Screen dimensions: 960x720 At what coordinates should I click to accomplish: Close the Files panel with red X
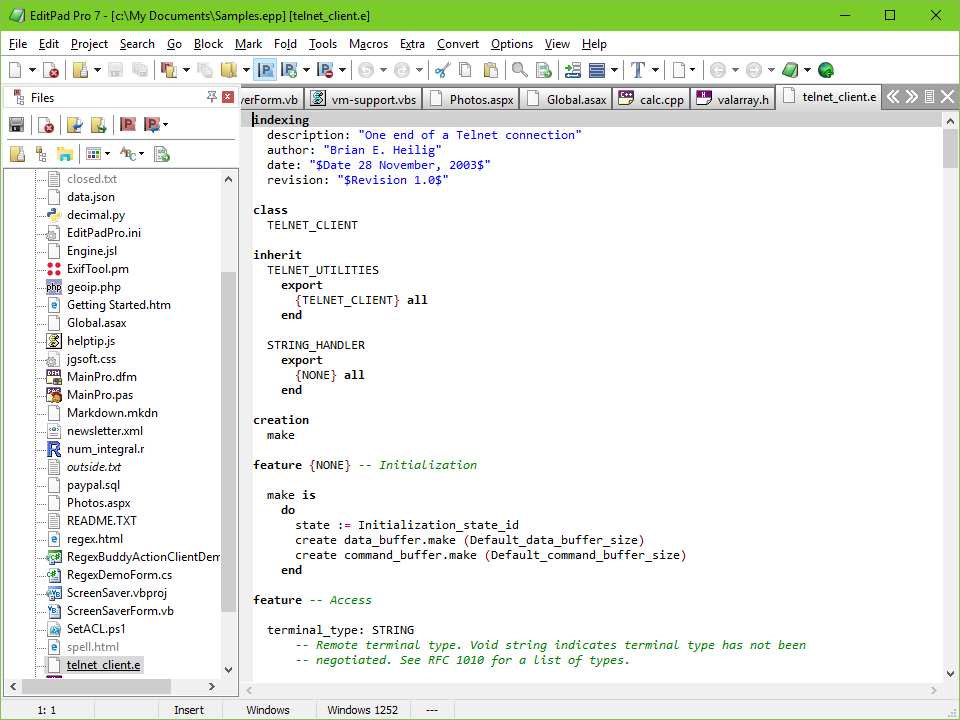pos(228,97)
